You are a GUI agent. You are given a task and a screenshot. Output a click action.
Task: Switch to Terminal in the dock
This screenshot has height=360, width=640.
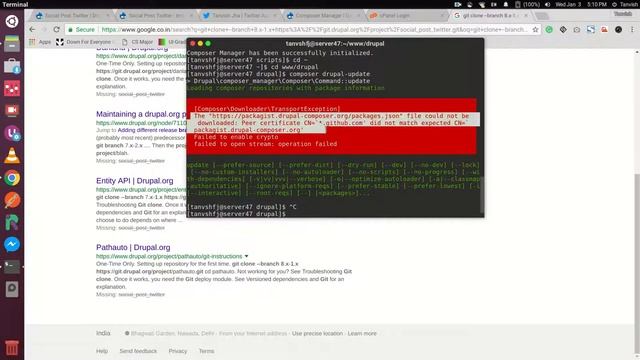point(12,267)
